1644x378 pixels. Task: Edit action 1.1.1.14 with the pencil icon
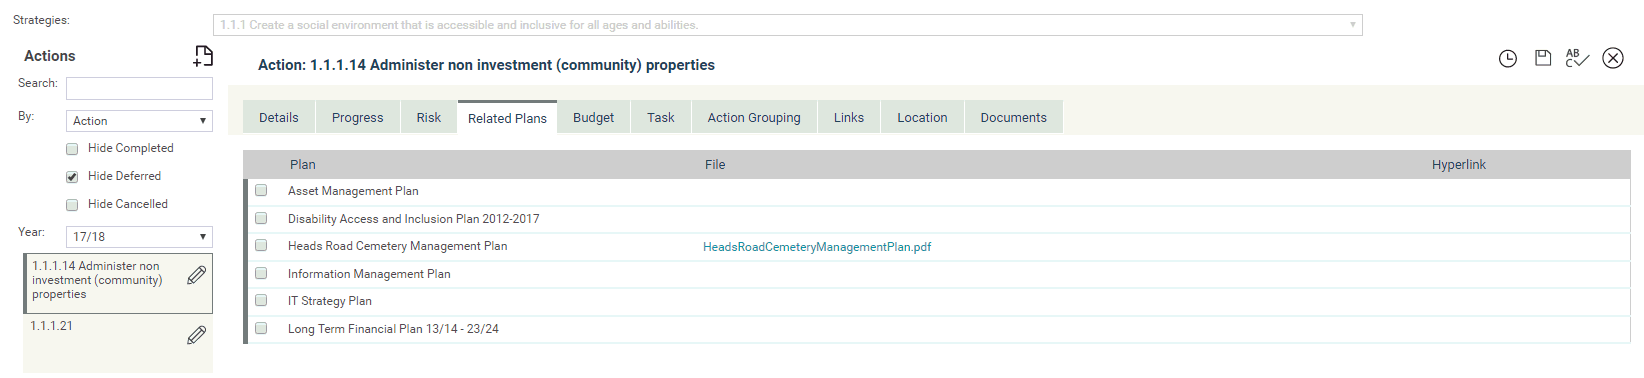pos(197,275)
